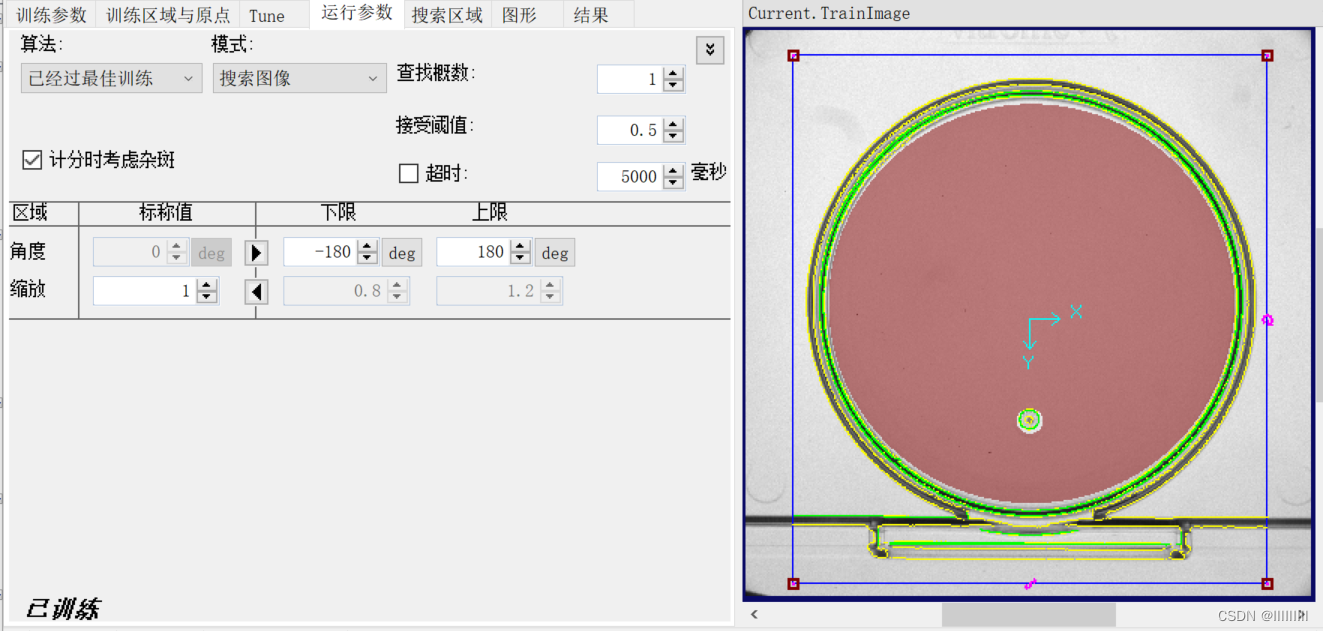
Task: Click the deg unit icon next to 180
Action: [555, 252]
